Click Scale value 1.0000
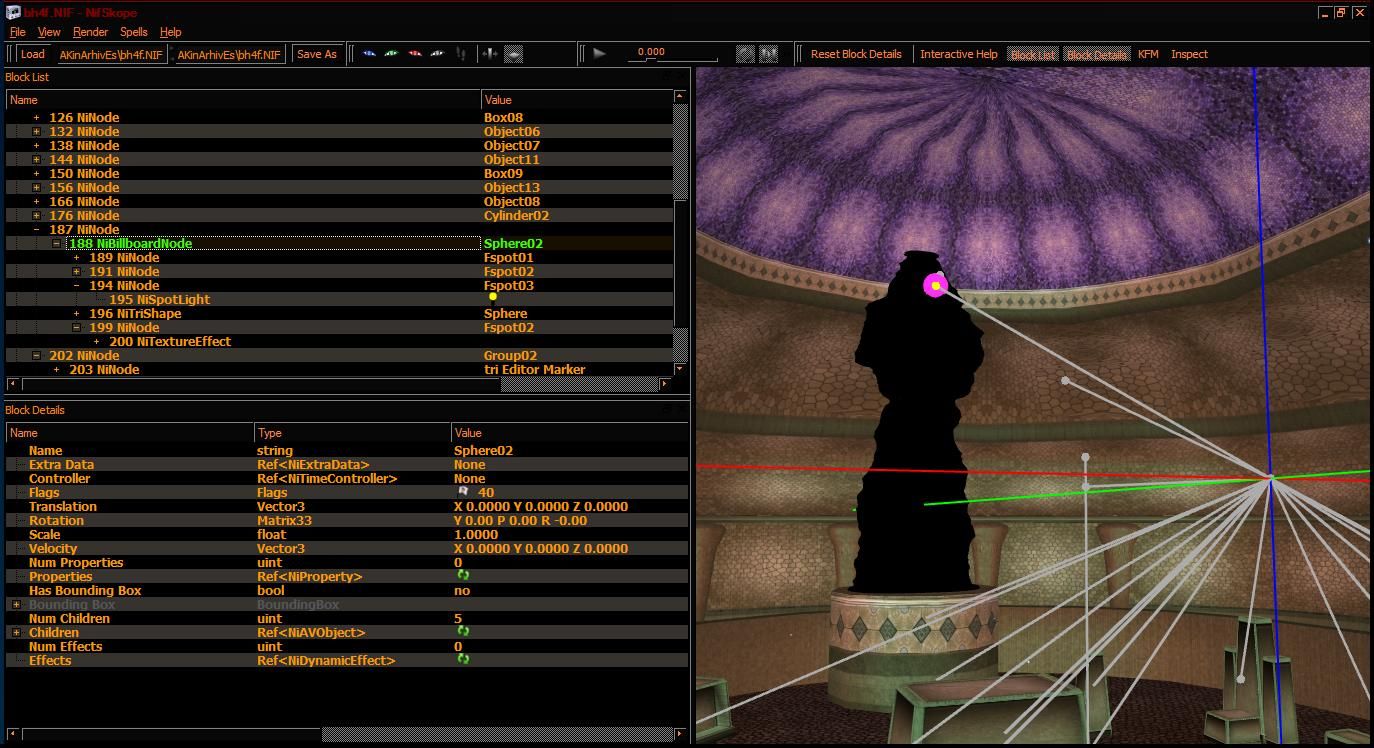Viewport: 1374px width, 748px height. click(476, 534)
